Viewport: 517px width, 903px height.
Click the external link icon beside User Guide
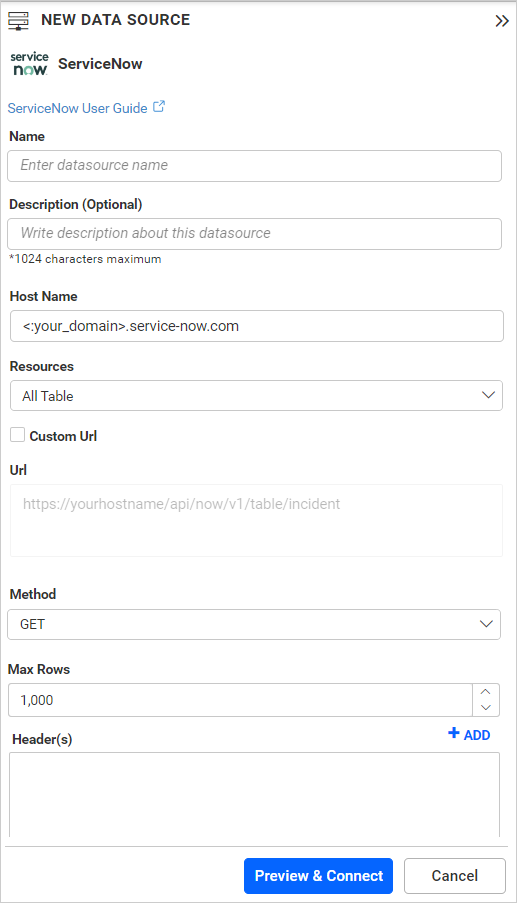159,107
